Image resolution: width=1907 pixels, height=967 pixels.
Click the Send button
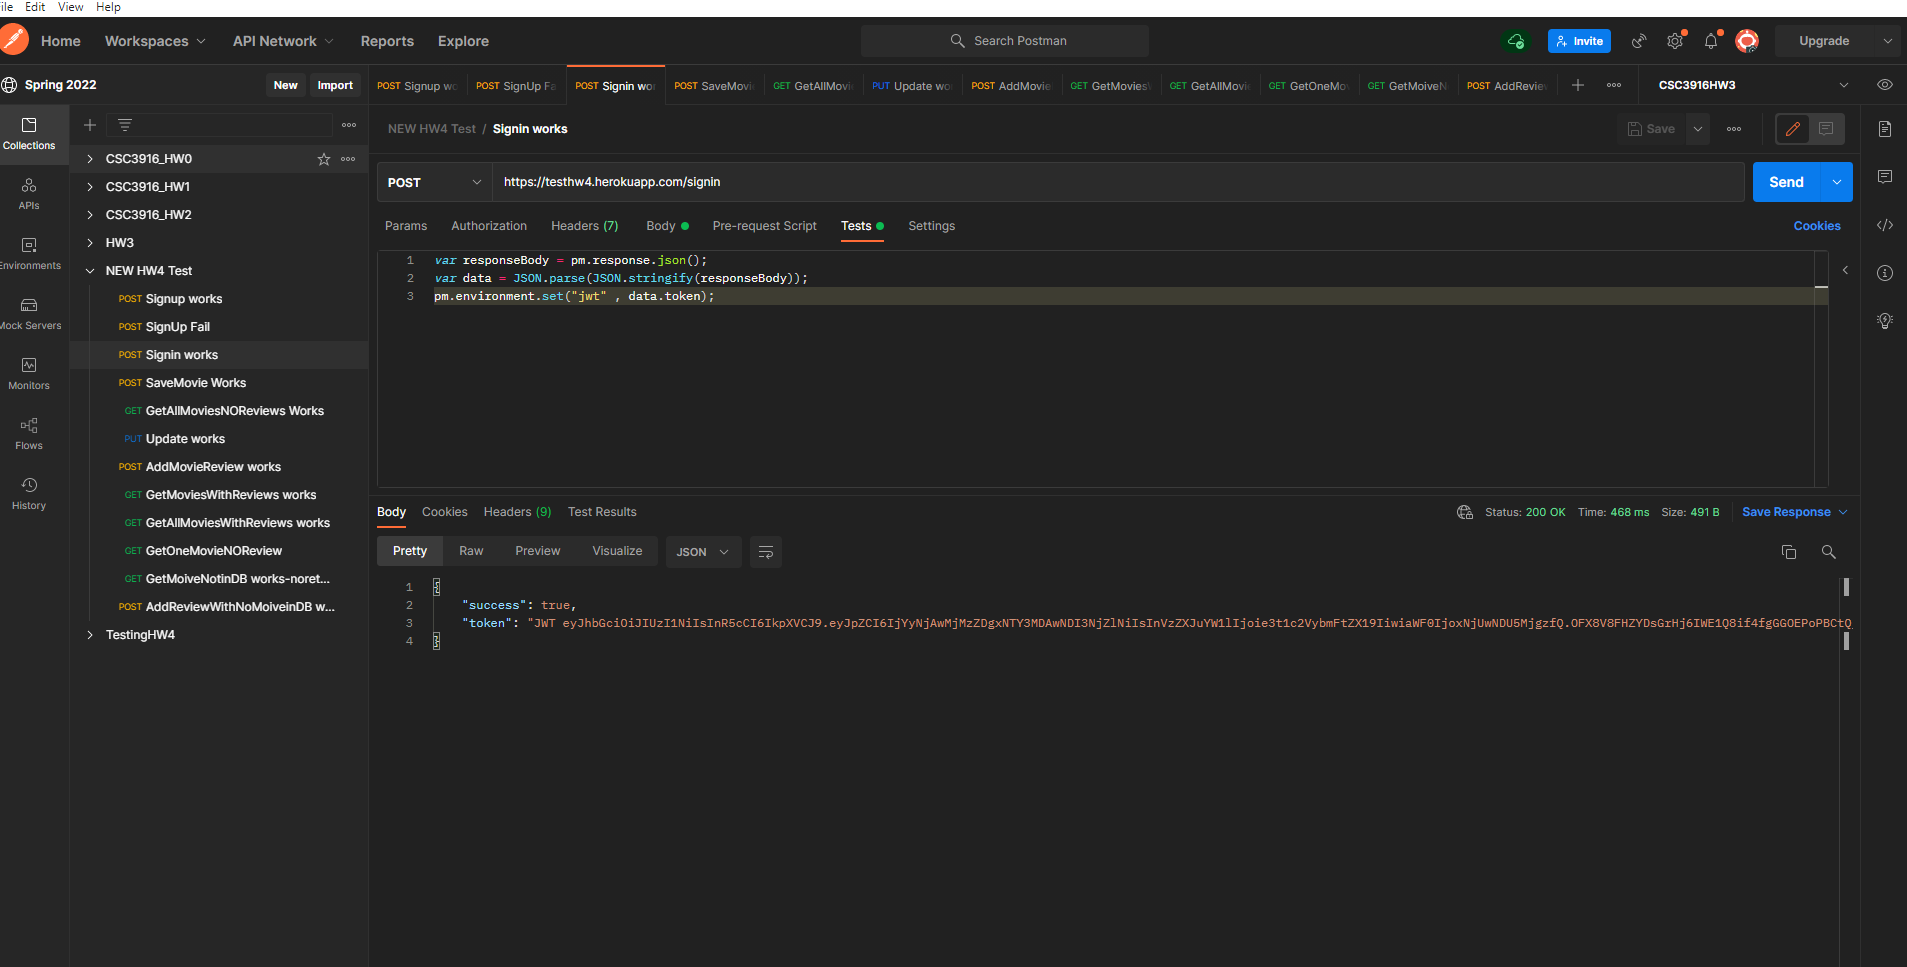coord(1789,181)
